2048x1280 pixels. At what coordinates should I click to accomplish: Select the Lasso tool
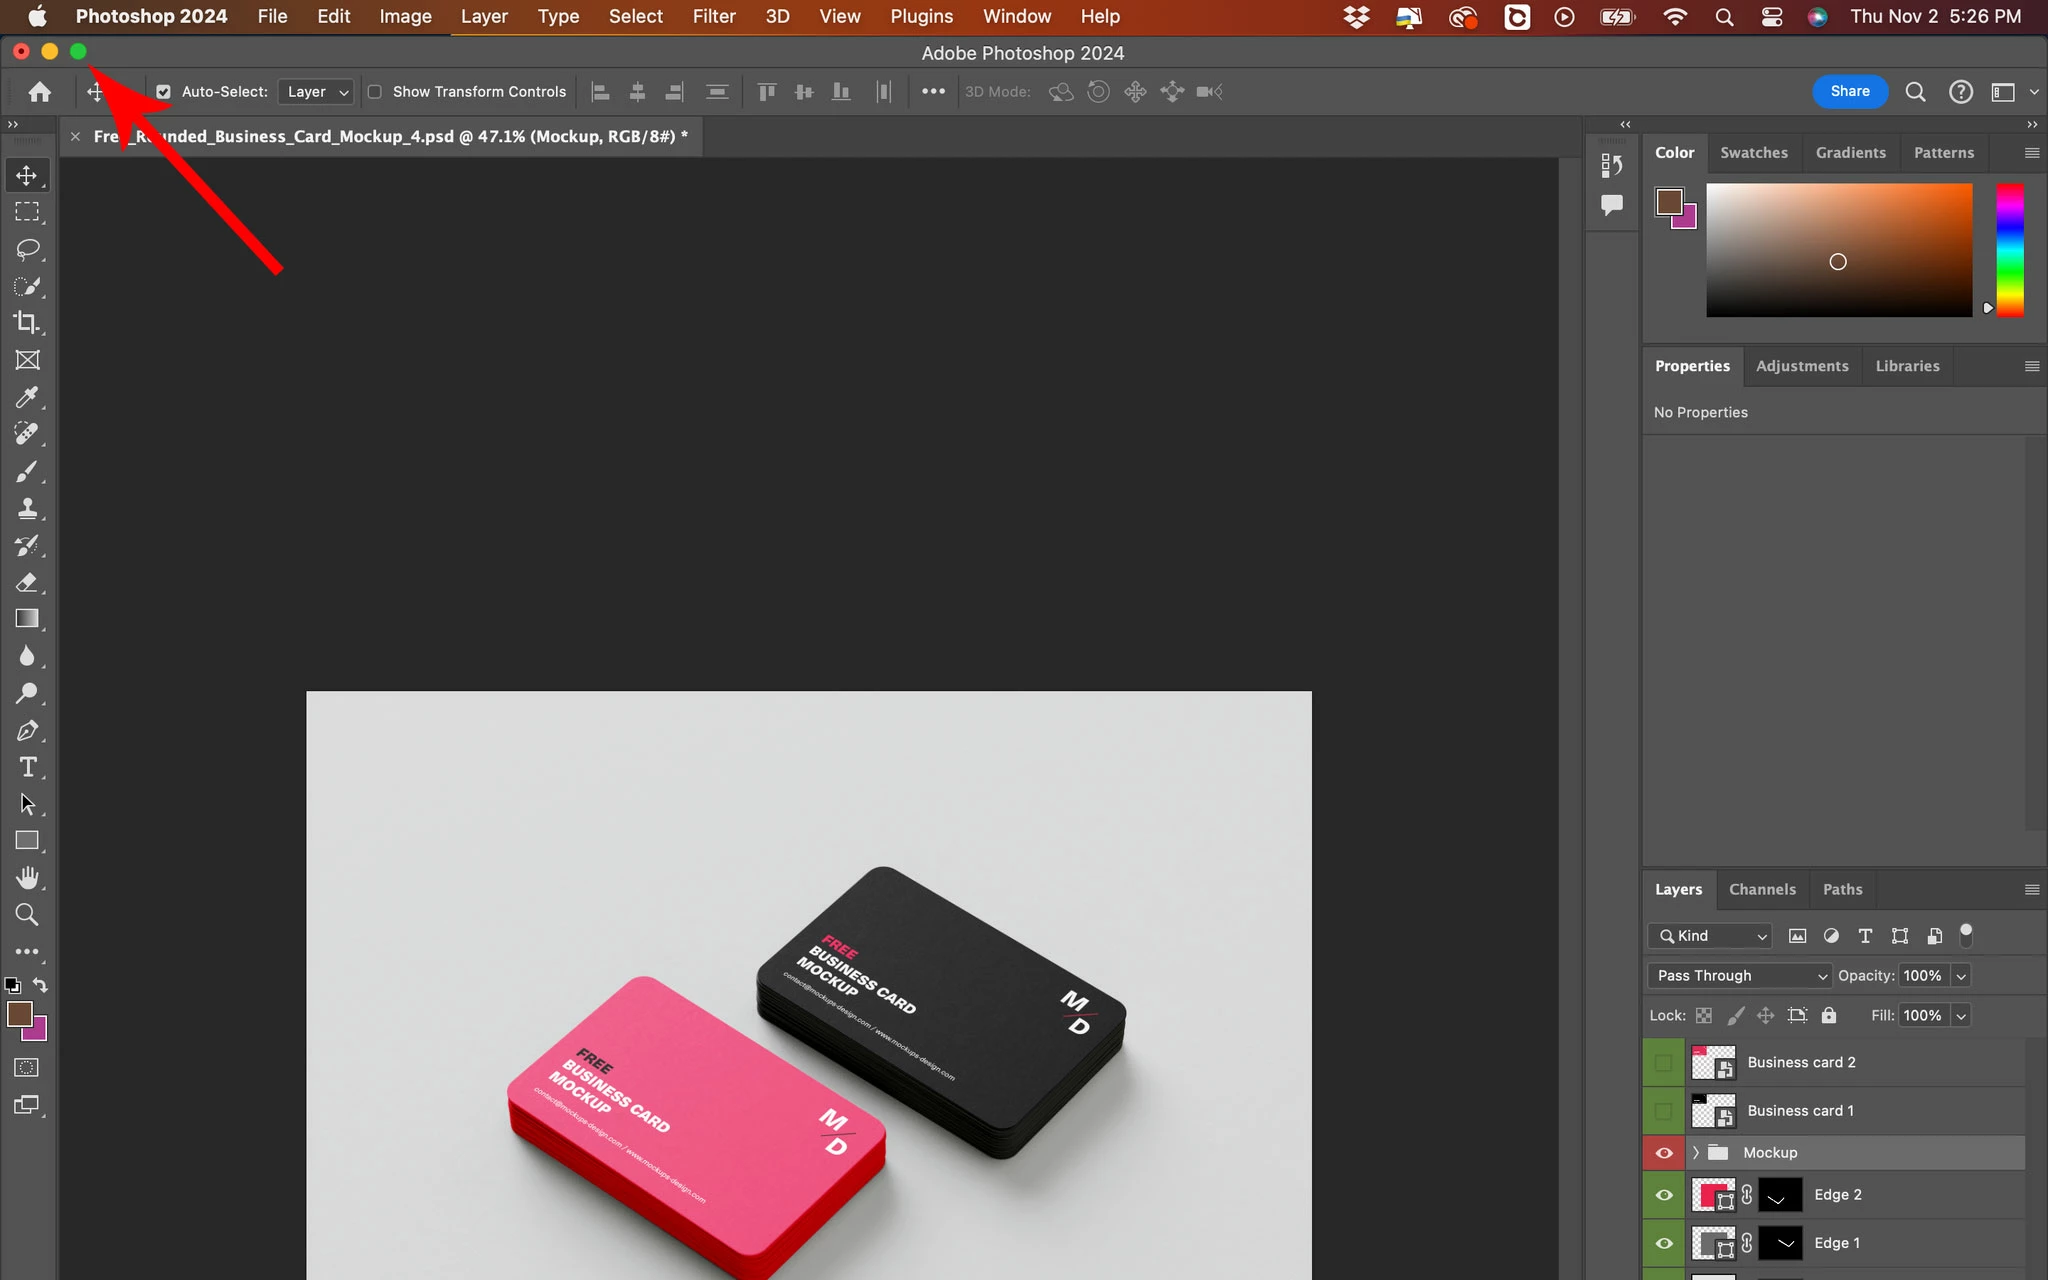click(27, 249)
